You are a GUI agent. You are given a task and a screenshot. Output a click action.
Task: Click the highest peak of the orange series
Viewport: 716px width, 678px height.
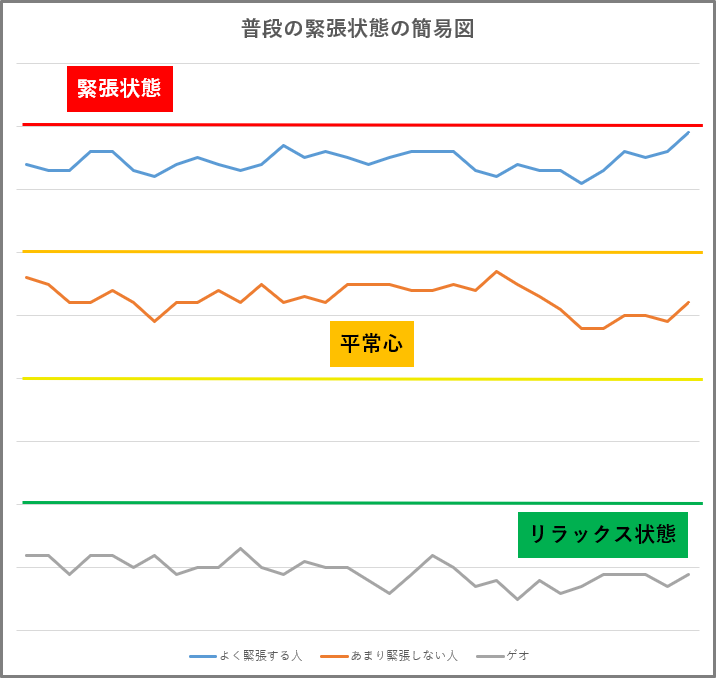[497, 271]
